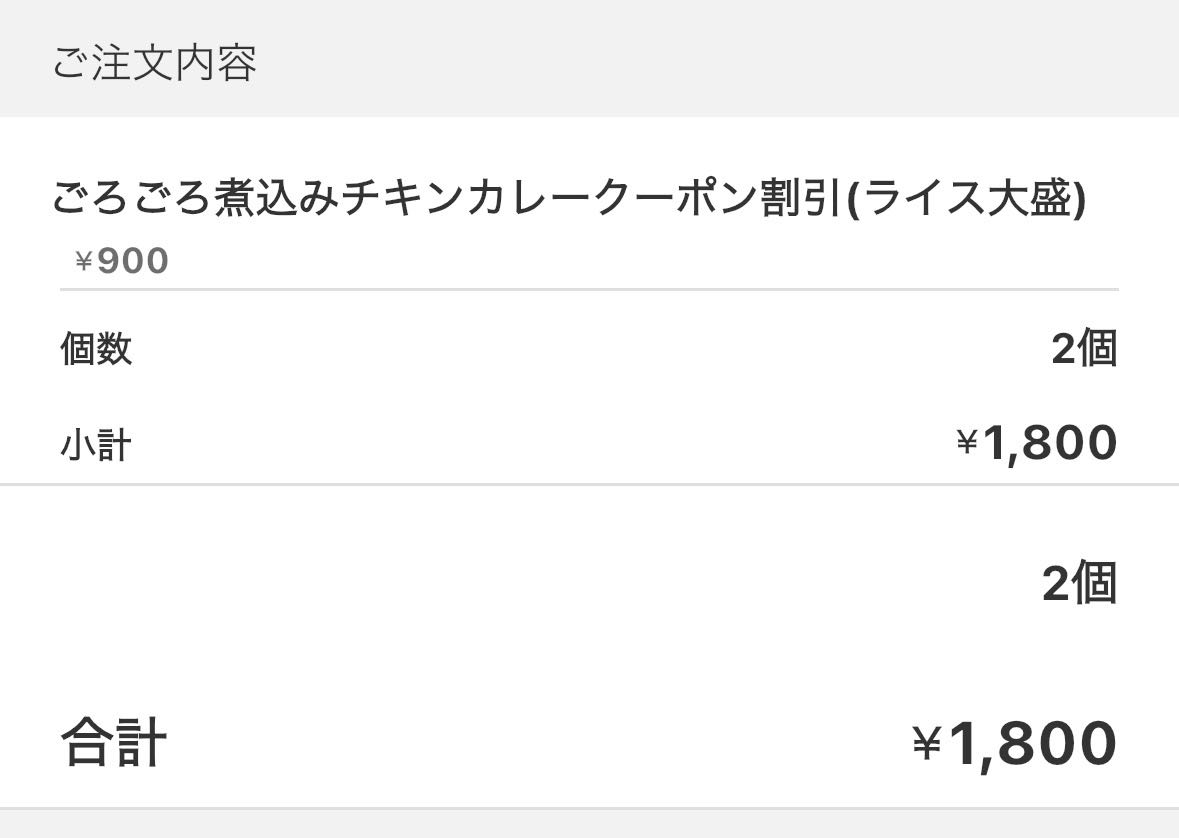Tap the ¥1,800 subtotal amount
Screen dimensions: 1179x838
(x=1037, y=443)
